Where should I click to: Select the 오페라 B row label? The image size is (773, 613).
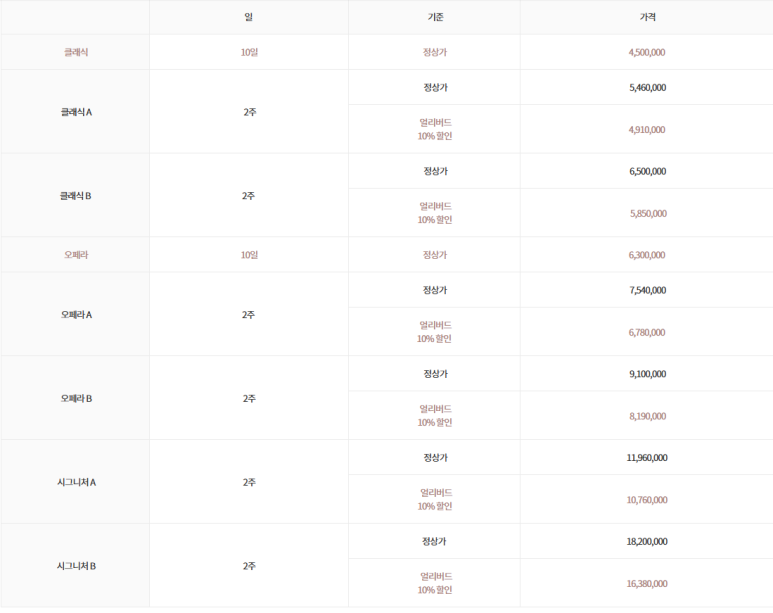tap(76, 398)
